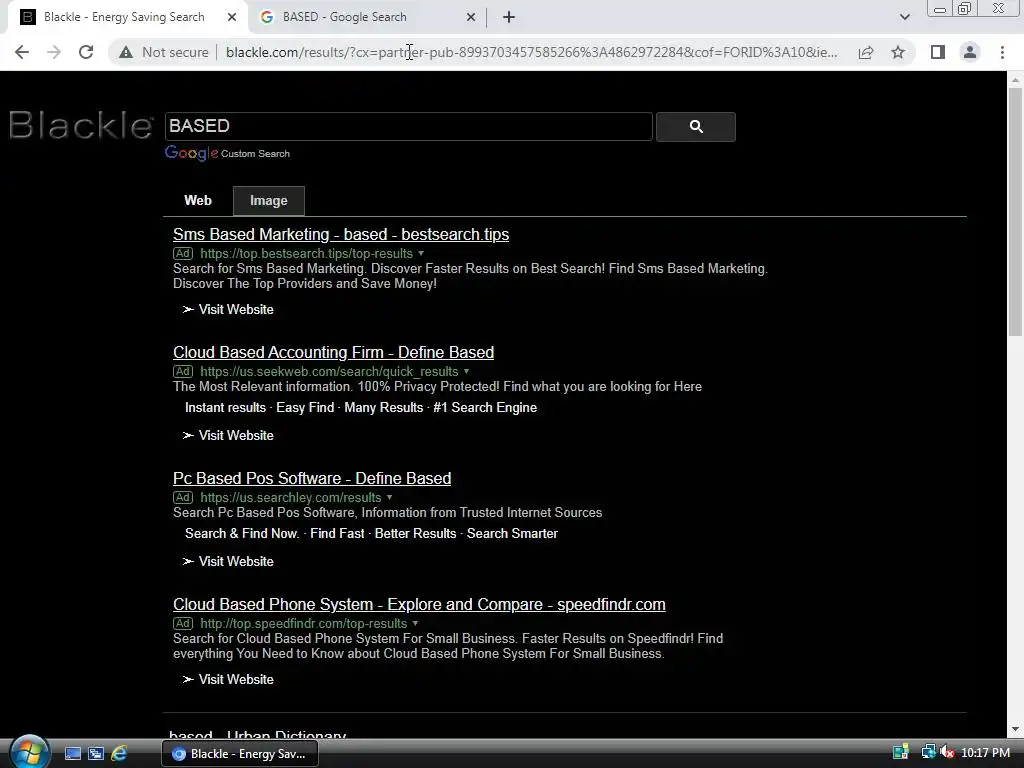Open the Not secure site warning icon
The image size is (1024, 768).
coord(125,52)
